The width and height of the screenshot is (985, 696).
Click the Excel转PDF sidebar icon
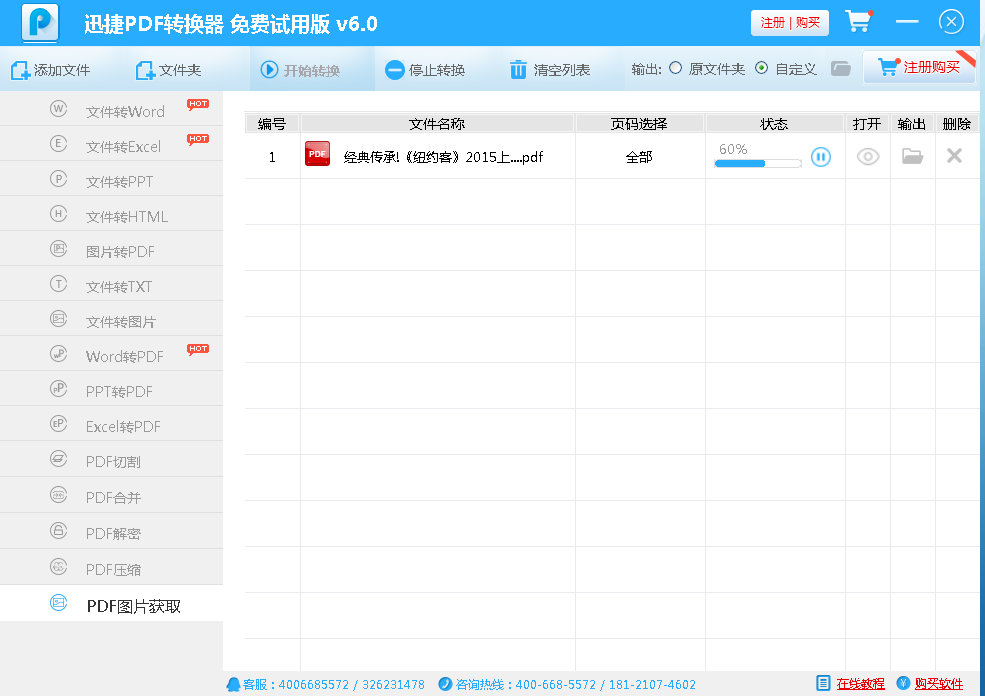point(58,424)
